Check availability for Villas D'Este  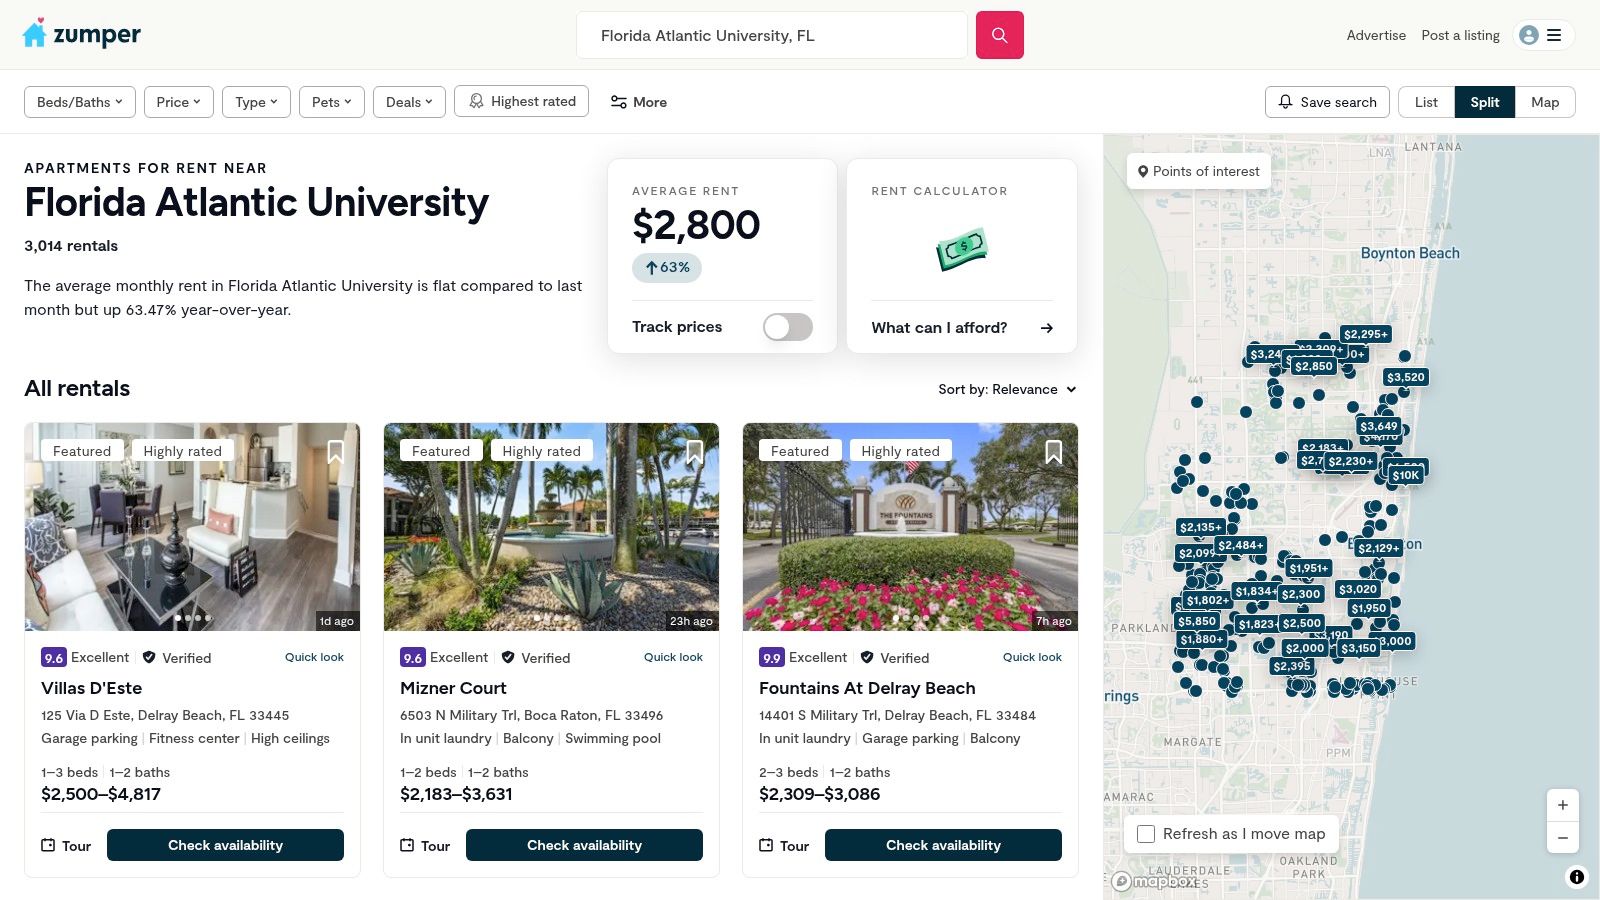click(x=225, y=845)
